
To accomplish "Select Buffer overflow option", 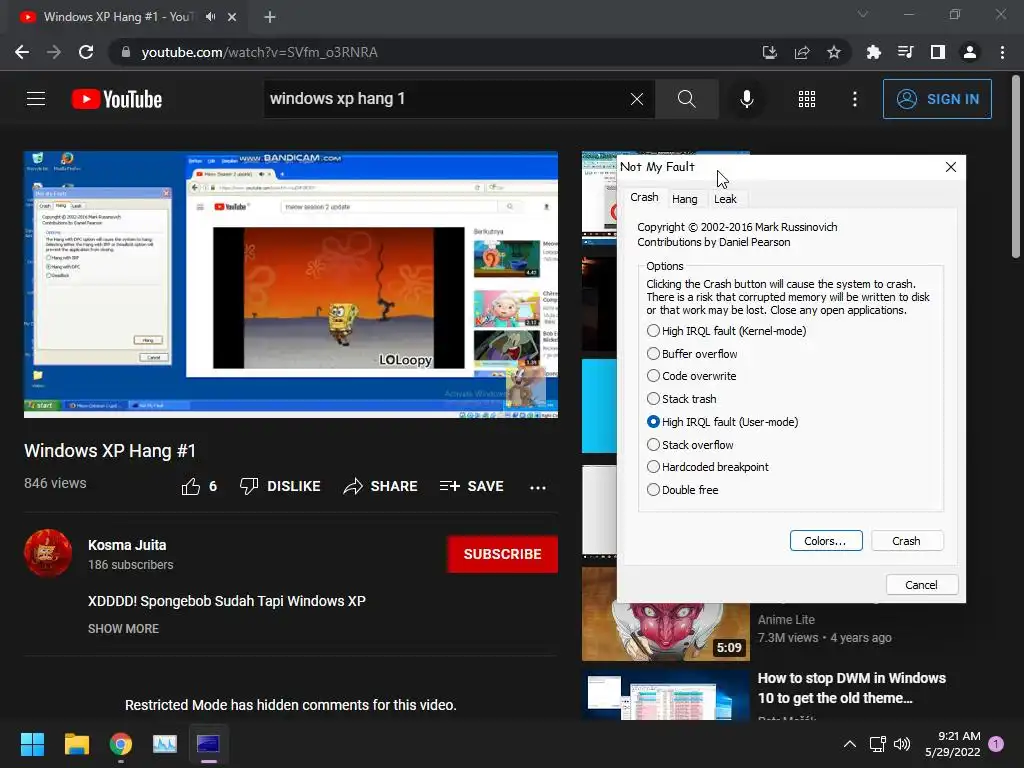I will pos(692,354).
